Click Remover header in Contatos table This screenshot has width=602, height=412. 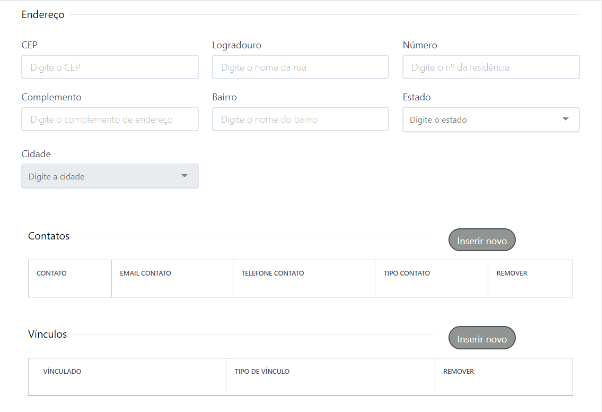click(512, 273)
